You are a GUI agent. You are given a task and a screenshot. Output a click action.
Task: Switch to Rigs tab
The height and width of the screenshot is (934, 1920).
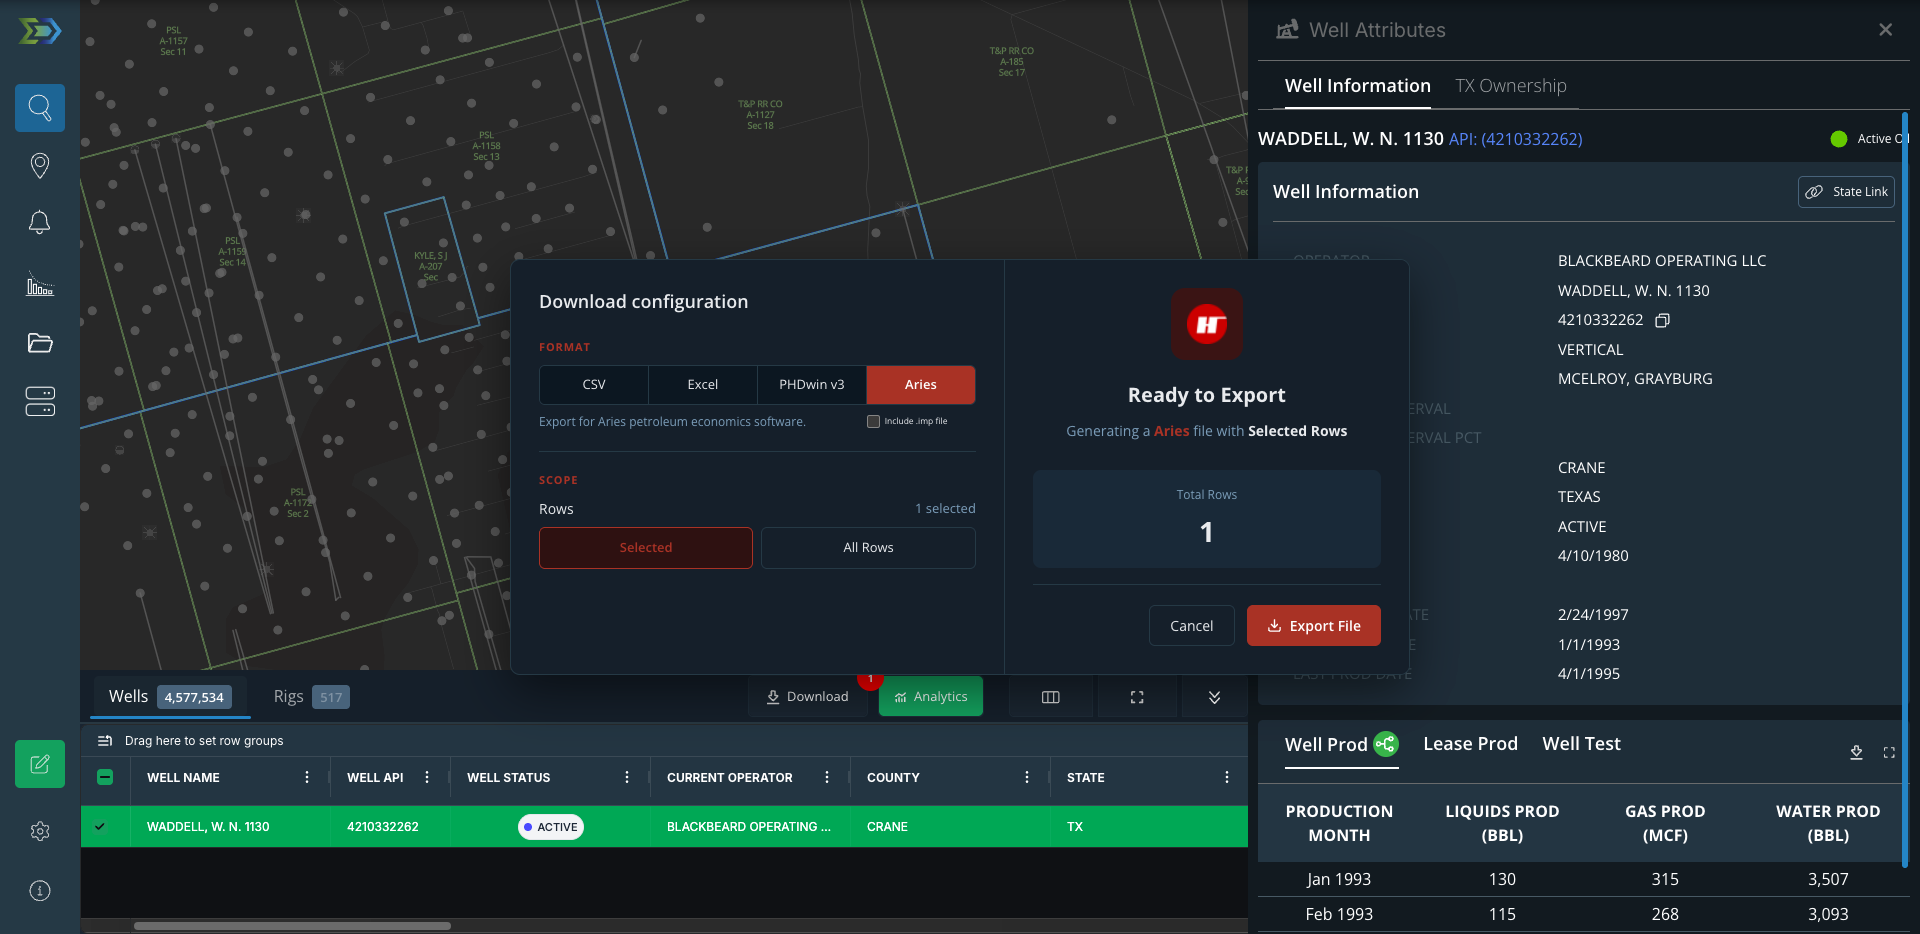click(311, 697)
